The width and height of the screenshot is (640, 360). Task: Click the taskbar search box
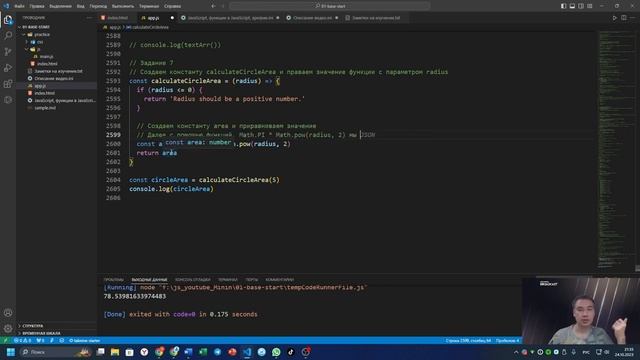point(55,352)
